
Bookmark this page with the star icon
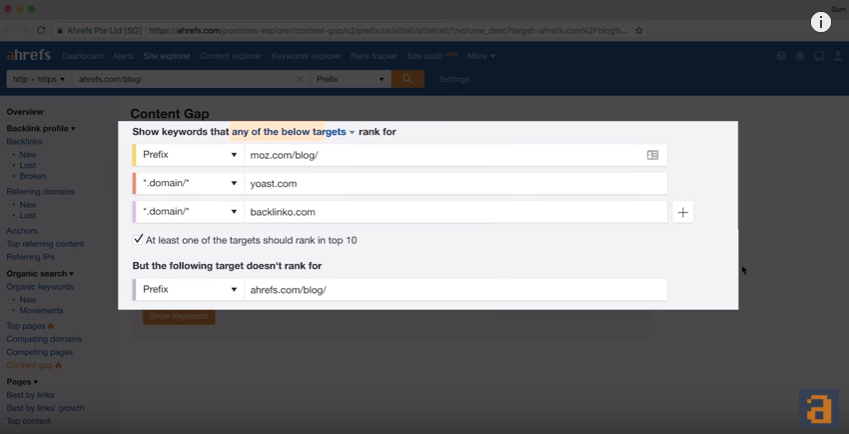[639, 31]
